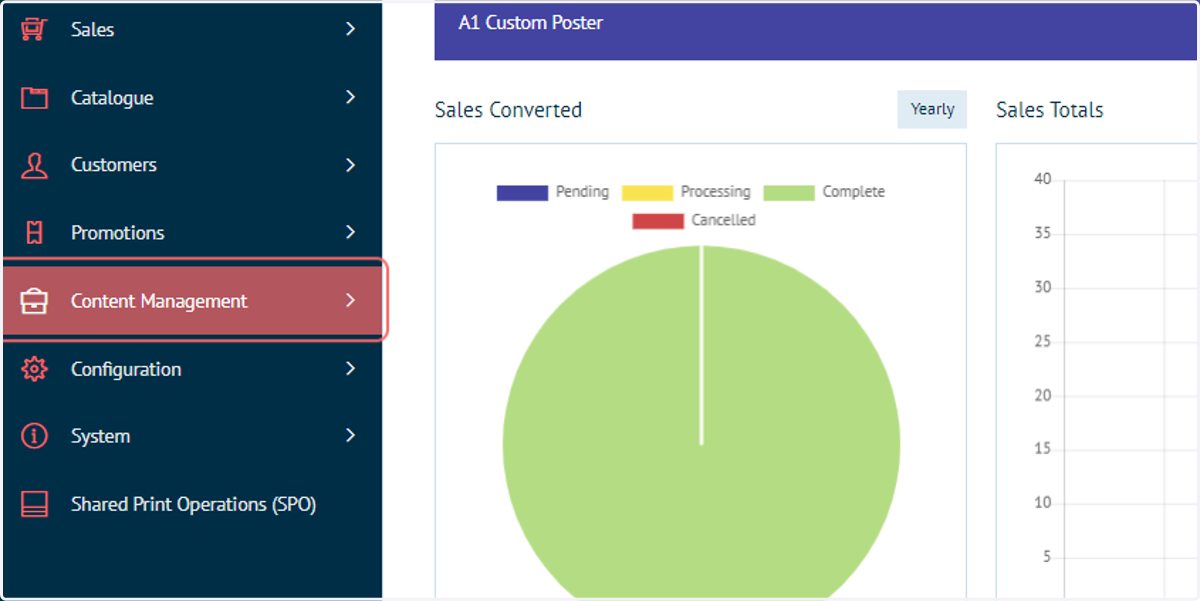This screenshot has height=601, width=1200.
Task: Open the Customers menu item
Action: click(191, 165)
